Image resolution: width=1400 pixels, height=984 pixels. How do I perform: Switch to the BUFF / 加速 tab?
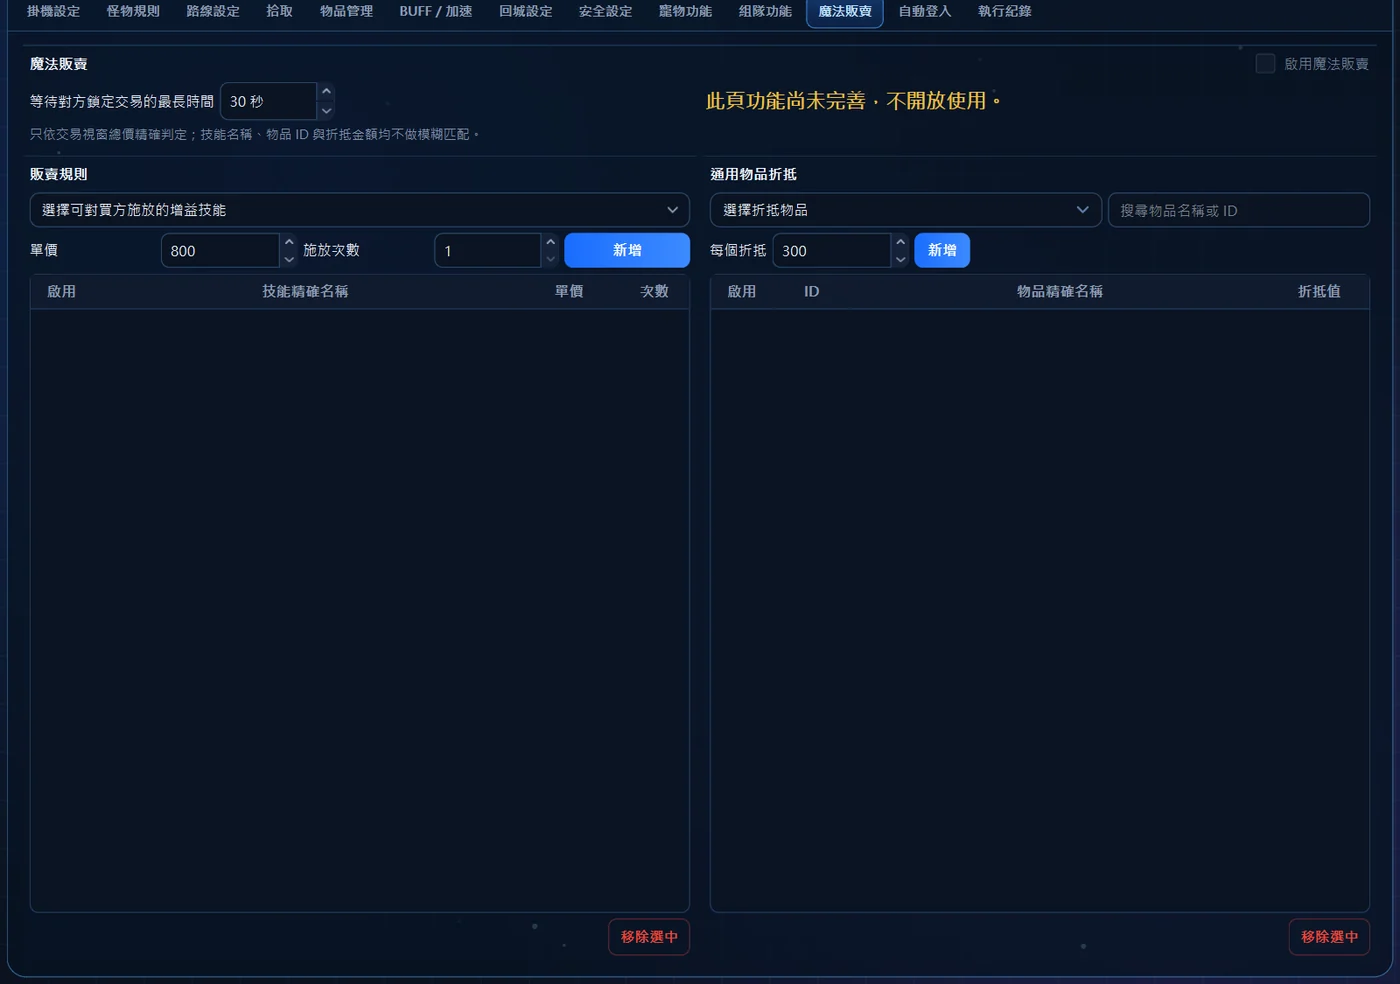tap(436, 12)
